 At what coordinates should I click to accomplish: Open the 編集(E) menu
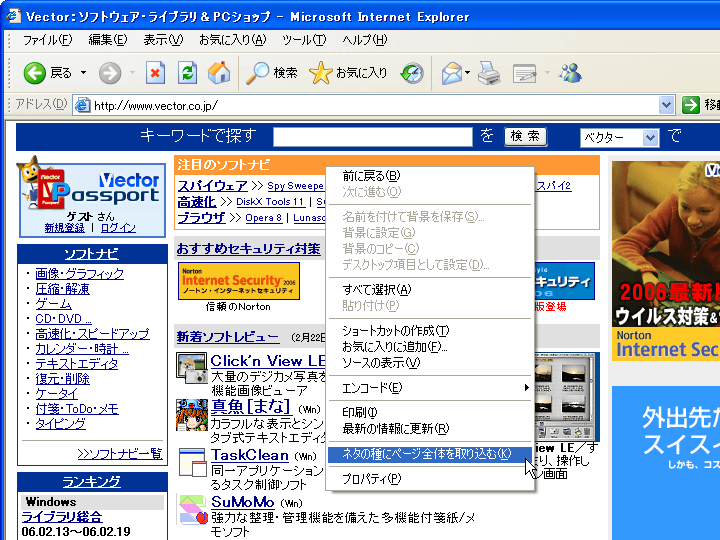[107, 40]
